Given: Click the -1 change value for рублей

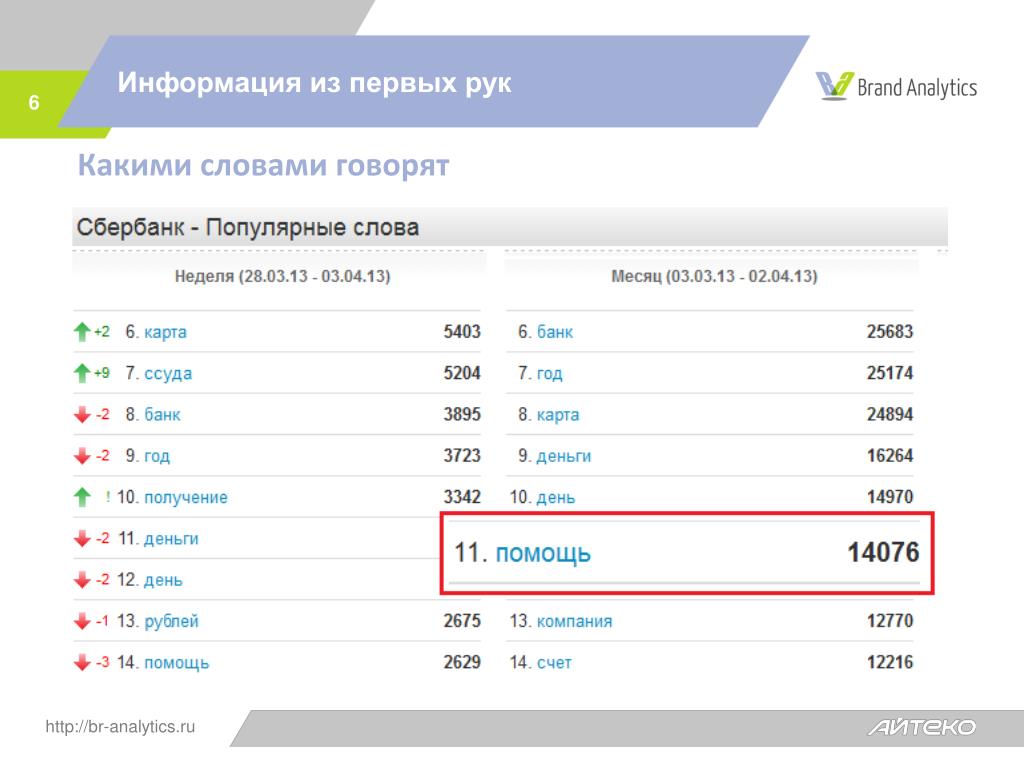Looking at the screenshot, I should [x=102, y=621].
